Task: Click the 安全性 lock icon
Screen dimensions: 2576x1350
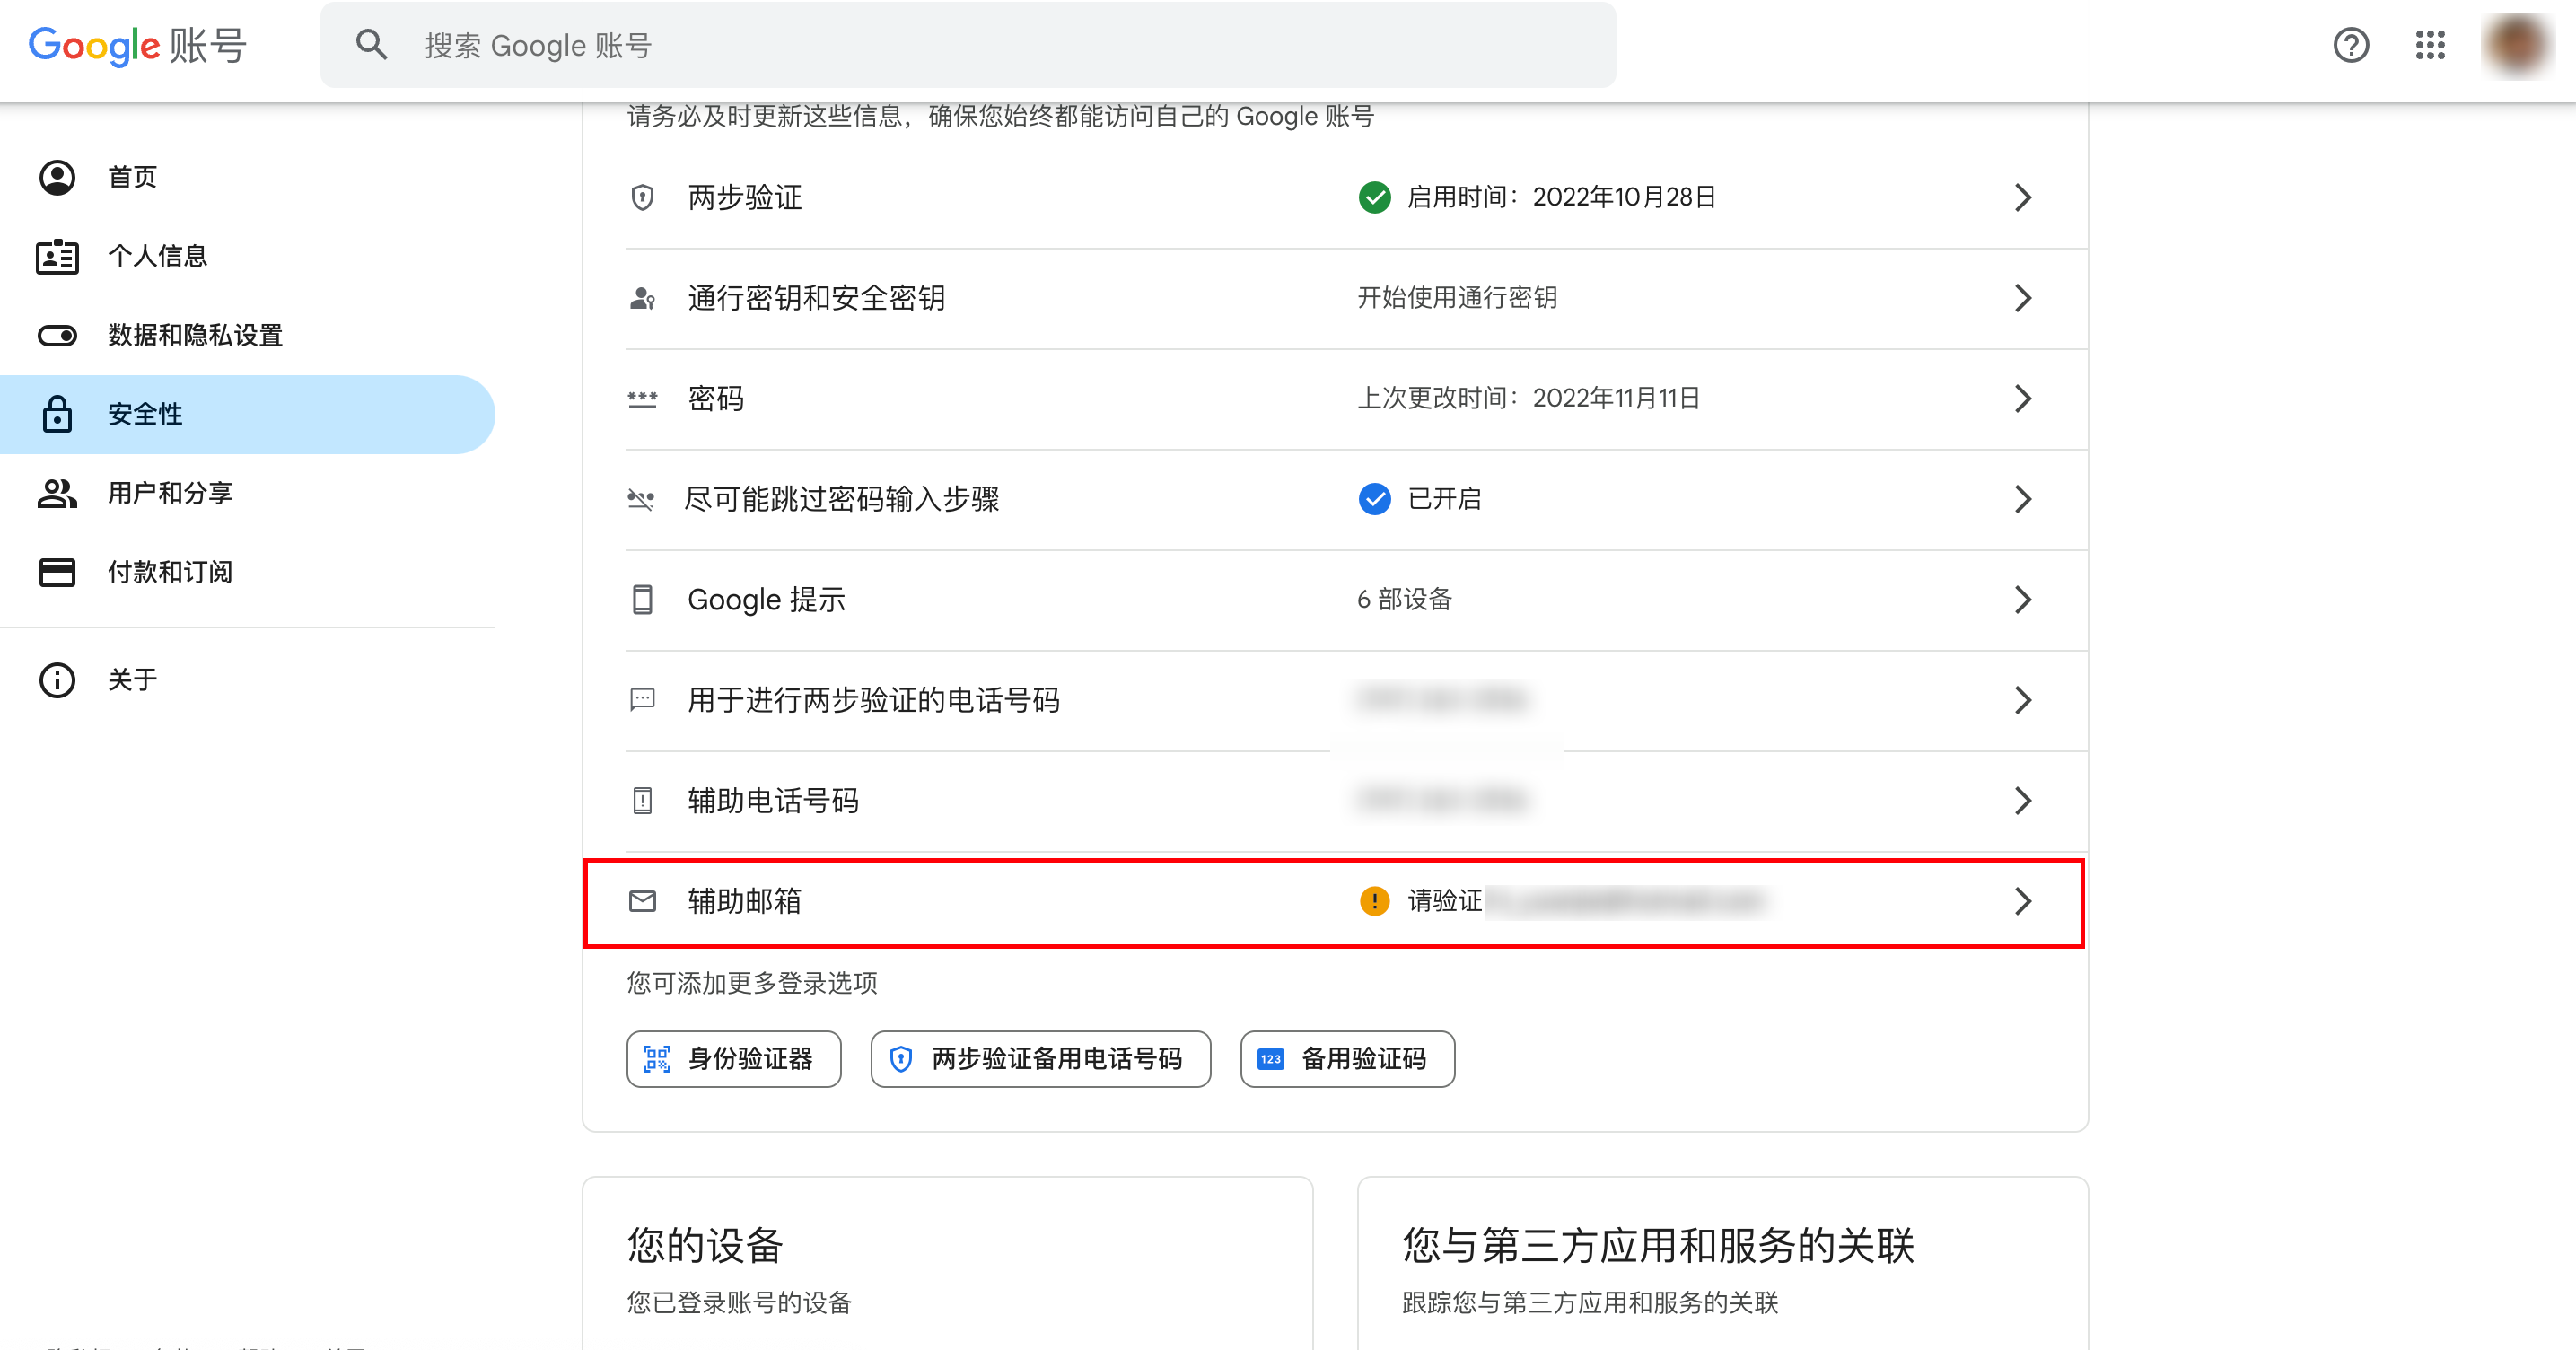Action: coord(57,413)
